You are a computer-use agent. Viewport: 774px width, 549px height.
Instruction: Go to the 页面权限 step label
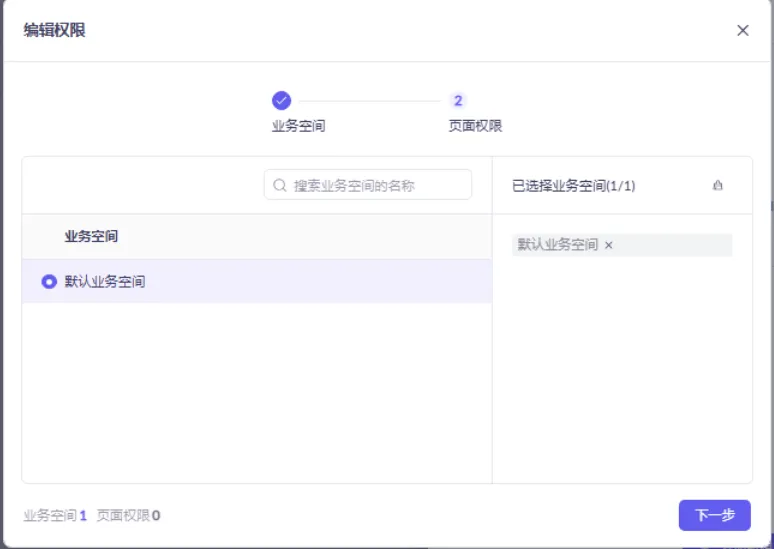tap(475, 126)
